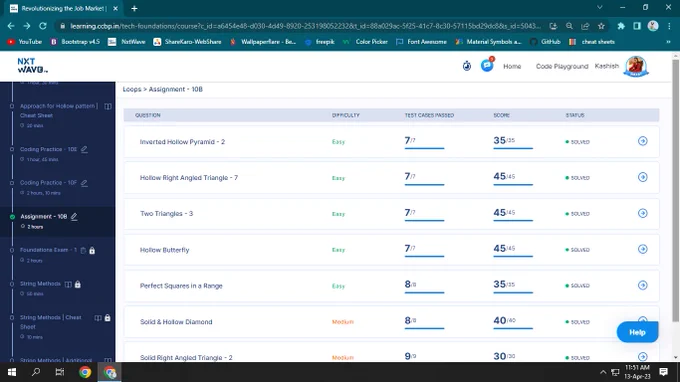Click the Loops breadcrumb link
This screenshot has width=680, height=382.
pyautogui.click(x=132, y=89)
